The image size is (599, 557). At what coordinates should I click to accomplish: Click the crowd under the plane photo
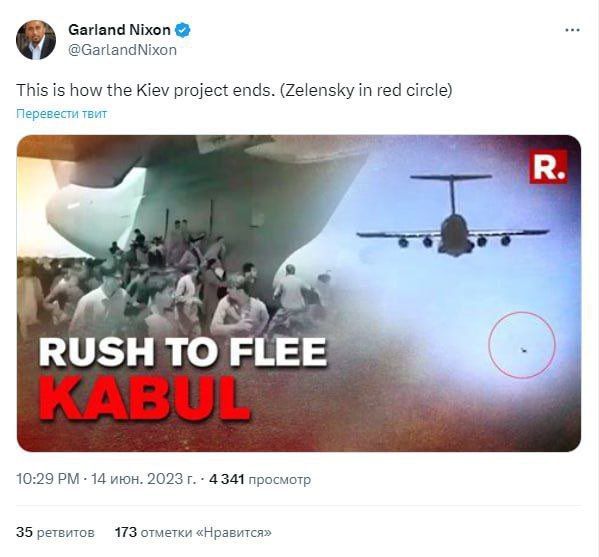click(176, 283)
